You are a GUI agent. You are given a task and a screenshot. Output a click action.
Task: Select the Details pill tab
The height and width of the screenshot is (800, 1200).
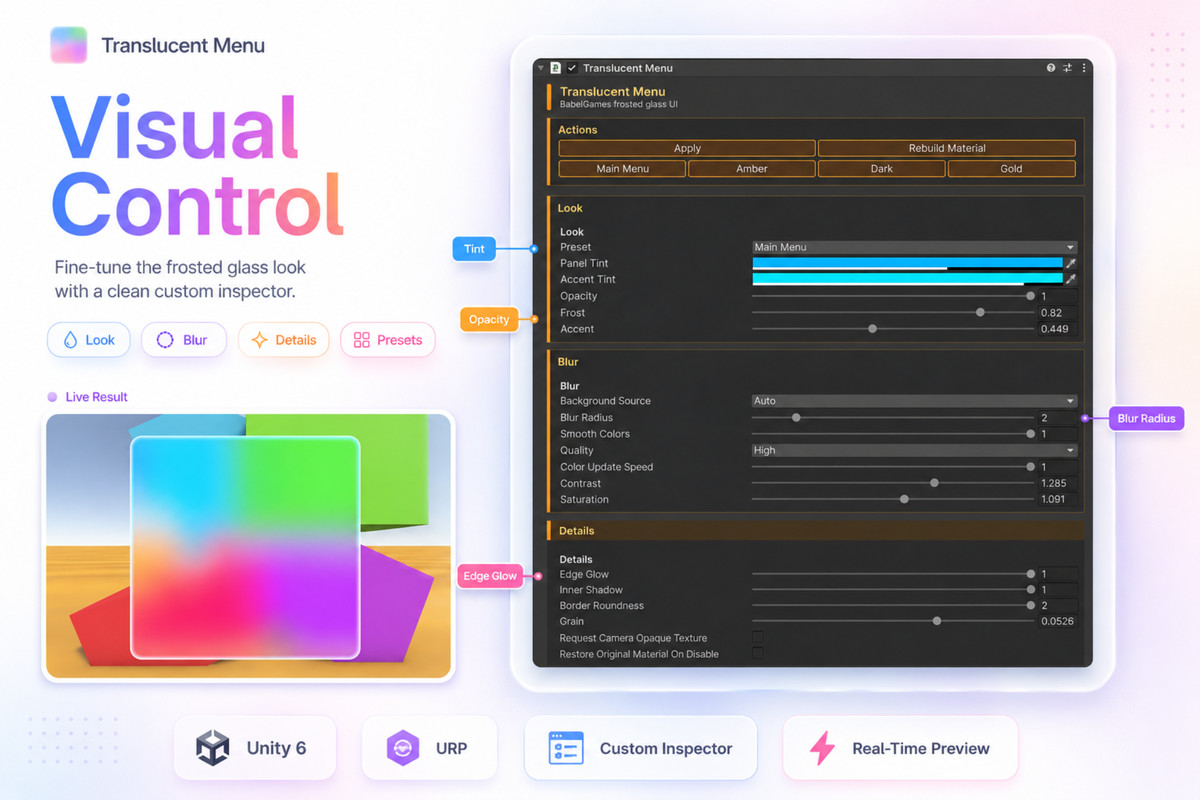[x=284, y=340]
